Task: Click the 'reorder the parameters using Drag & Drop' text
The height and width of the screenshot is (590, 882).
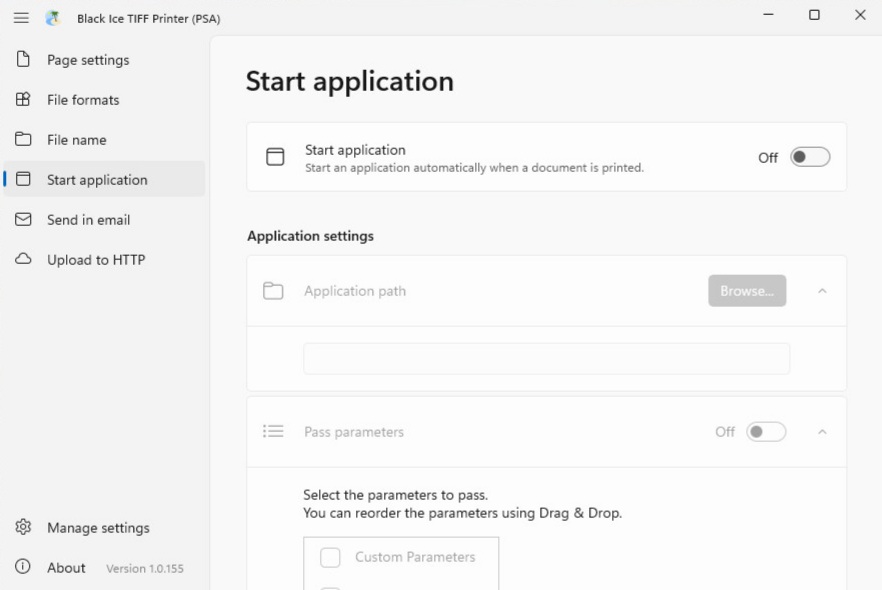Action: point(485,513)
